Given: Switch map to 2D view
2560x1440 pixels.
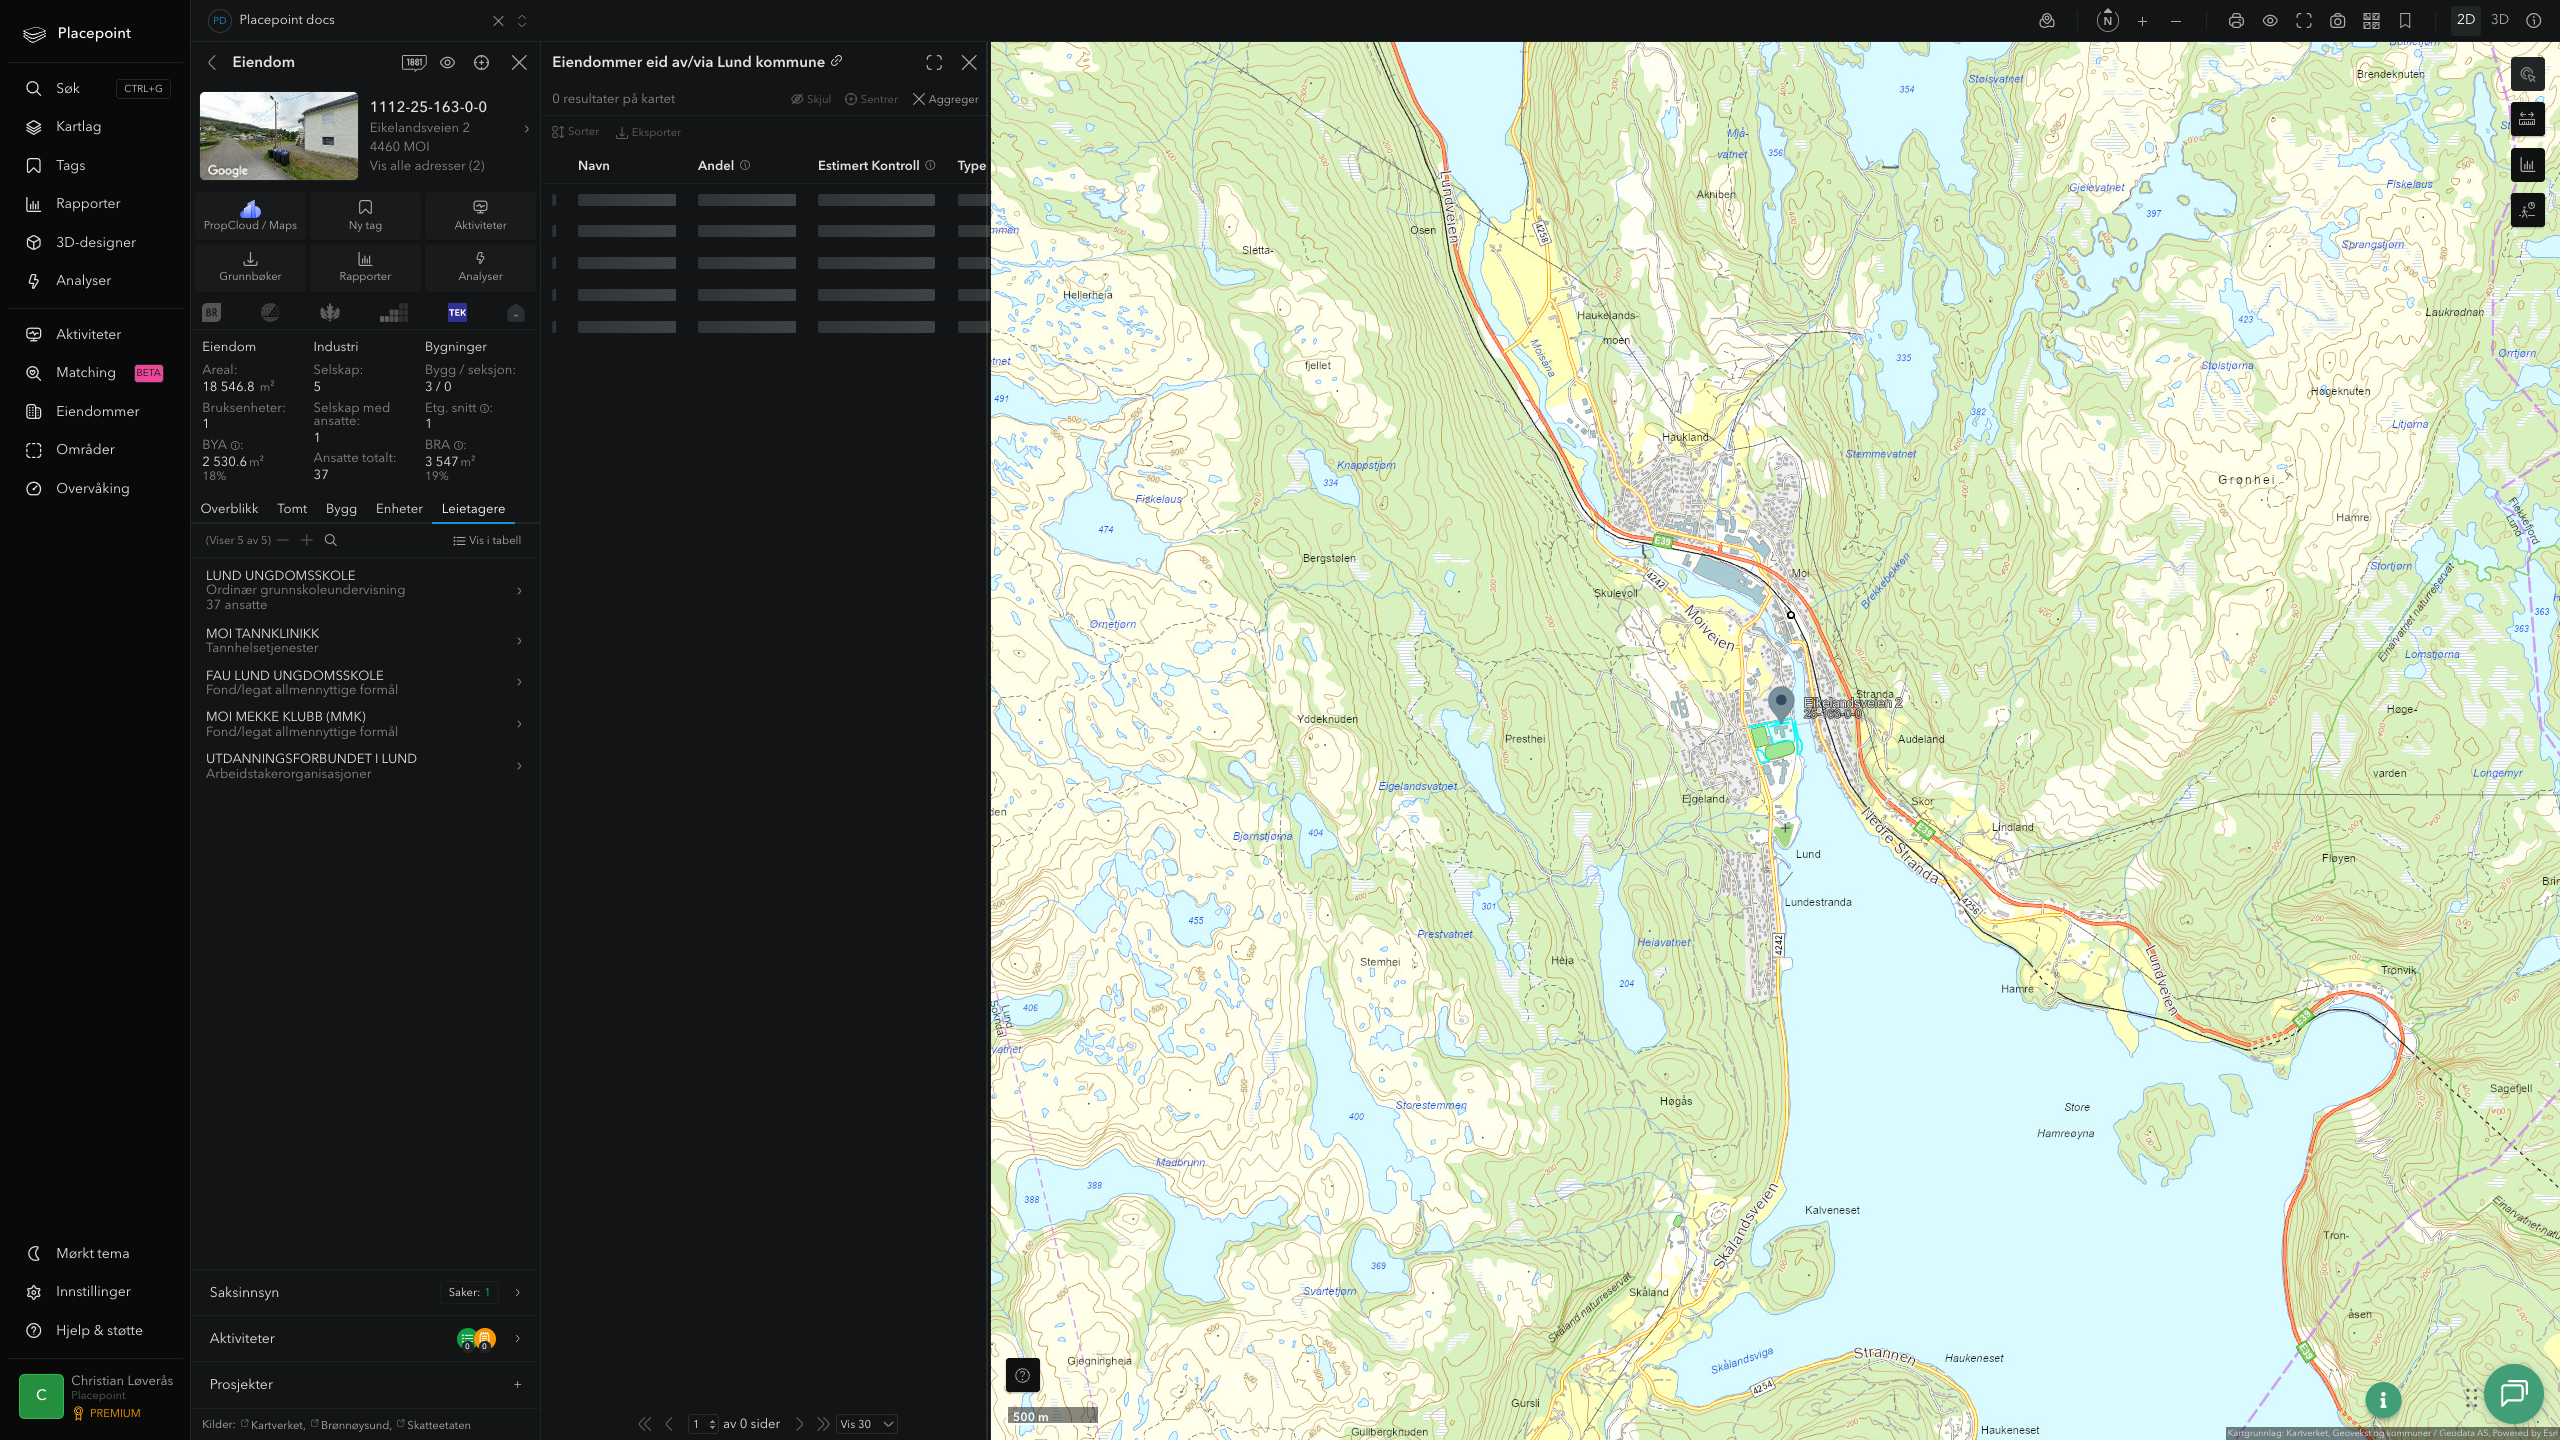Looking at the screenshot, I should (x=2466, y=20).
